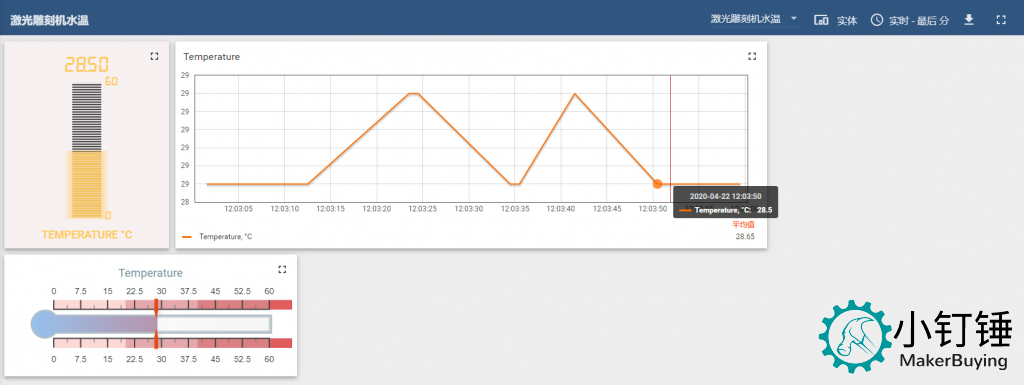Click the 28.50 digital readout
1024x385 pixels.
point(86,65)
